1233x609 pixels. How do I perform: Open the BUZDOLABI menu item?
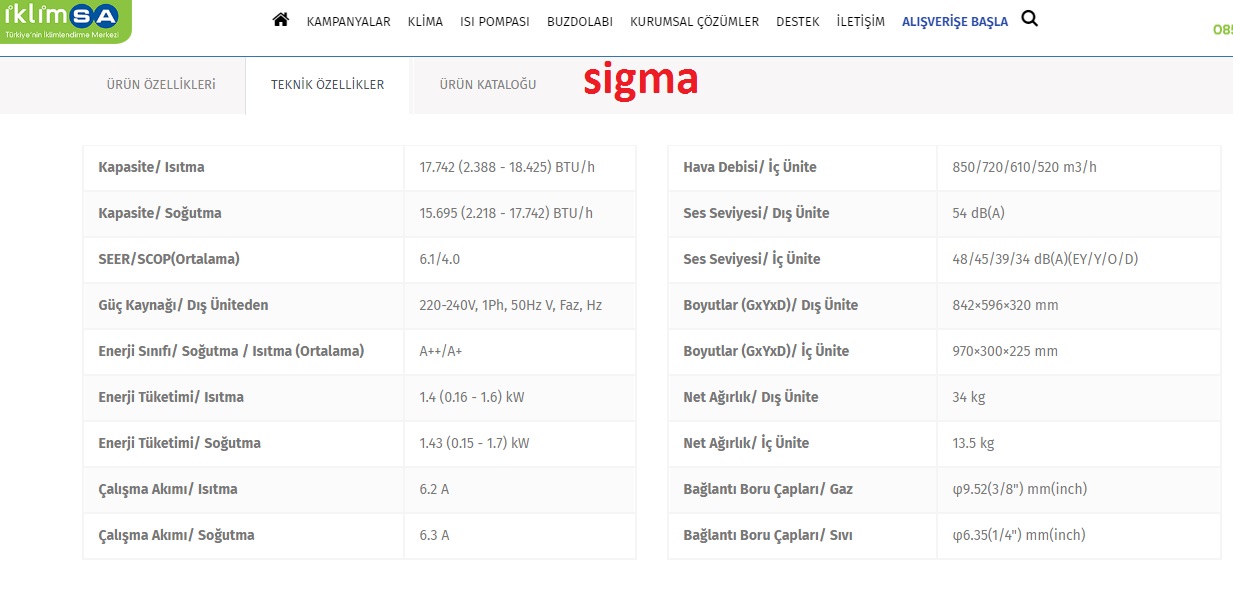coord(579,22)
